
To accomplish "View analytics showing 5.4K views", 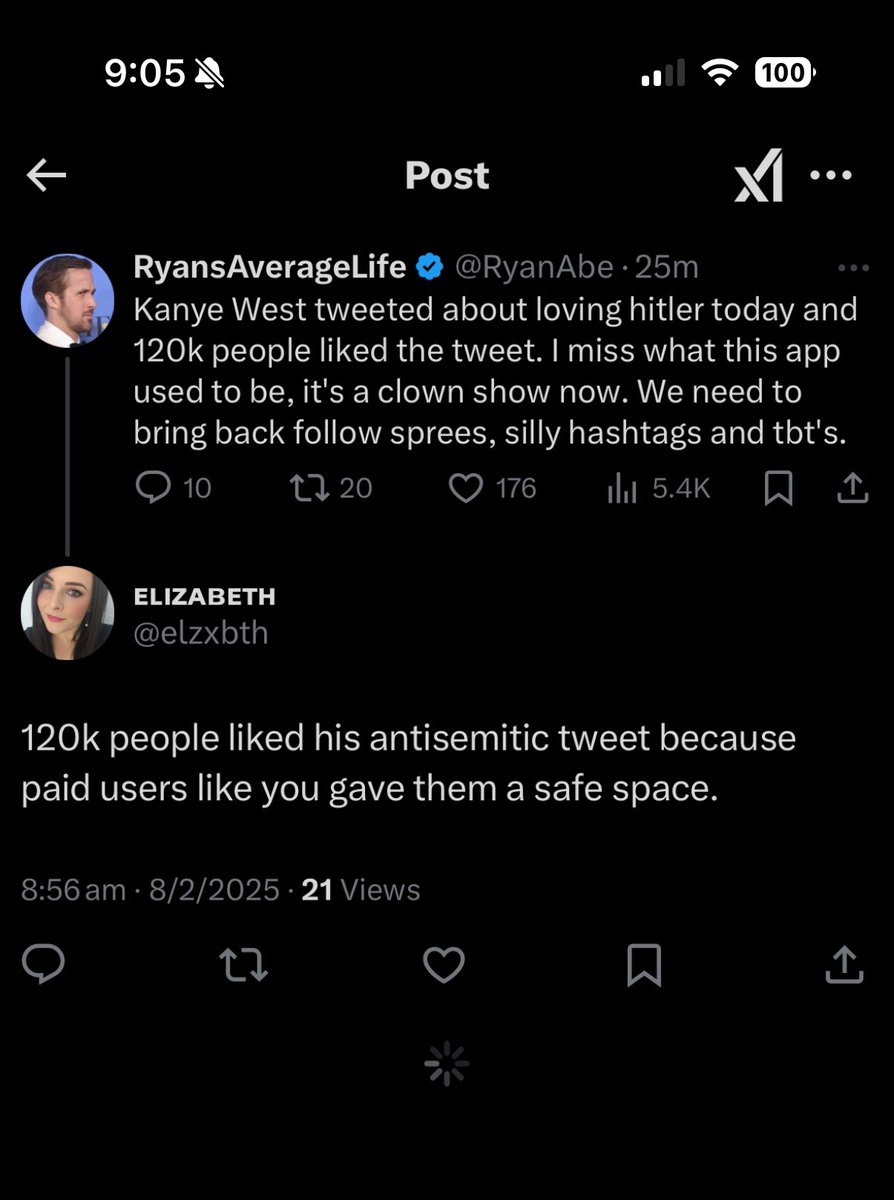I will tap(659, 488).
